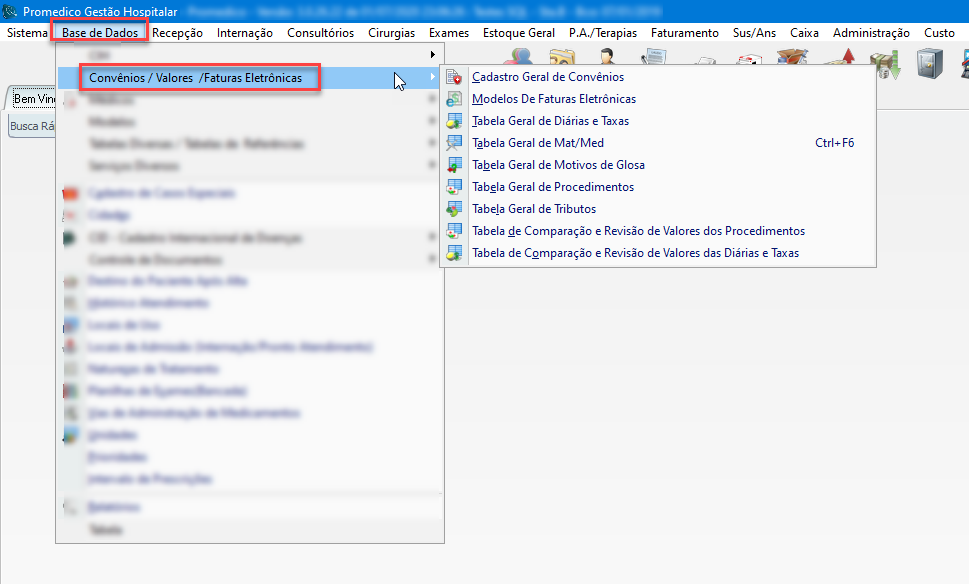The height and width of the screenshot is (584, 969).
Task: Open the Internação menu
Action: click(x=245, y=33)
